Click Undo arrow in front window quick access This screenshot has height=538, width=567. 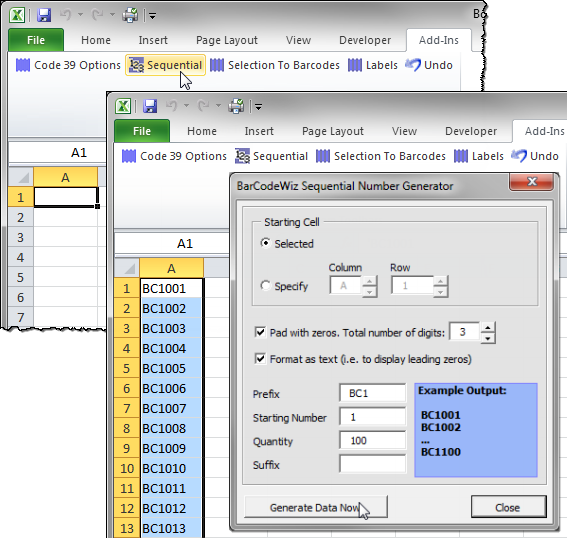coord(171,106)
